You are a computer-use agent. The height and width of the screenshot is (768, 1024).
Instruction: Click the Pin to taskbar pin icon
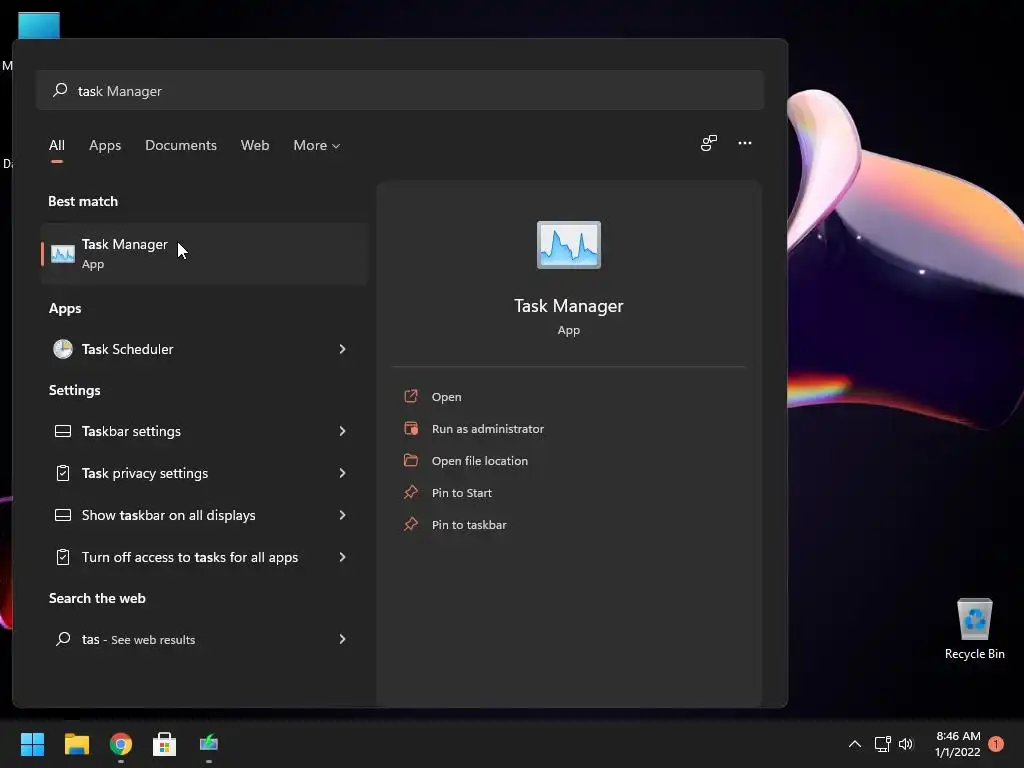click(x=411, y=524)
